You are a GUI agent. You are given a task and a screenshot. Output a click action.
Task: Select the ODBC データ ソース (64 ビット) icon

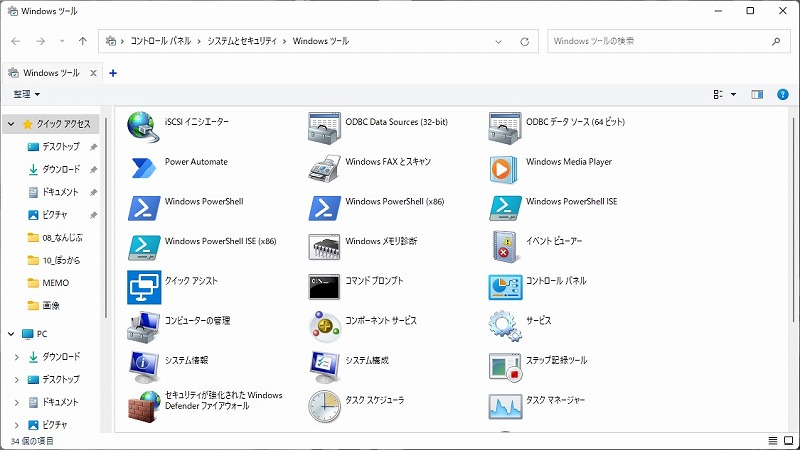pos(505,128)
